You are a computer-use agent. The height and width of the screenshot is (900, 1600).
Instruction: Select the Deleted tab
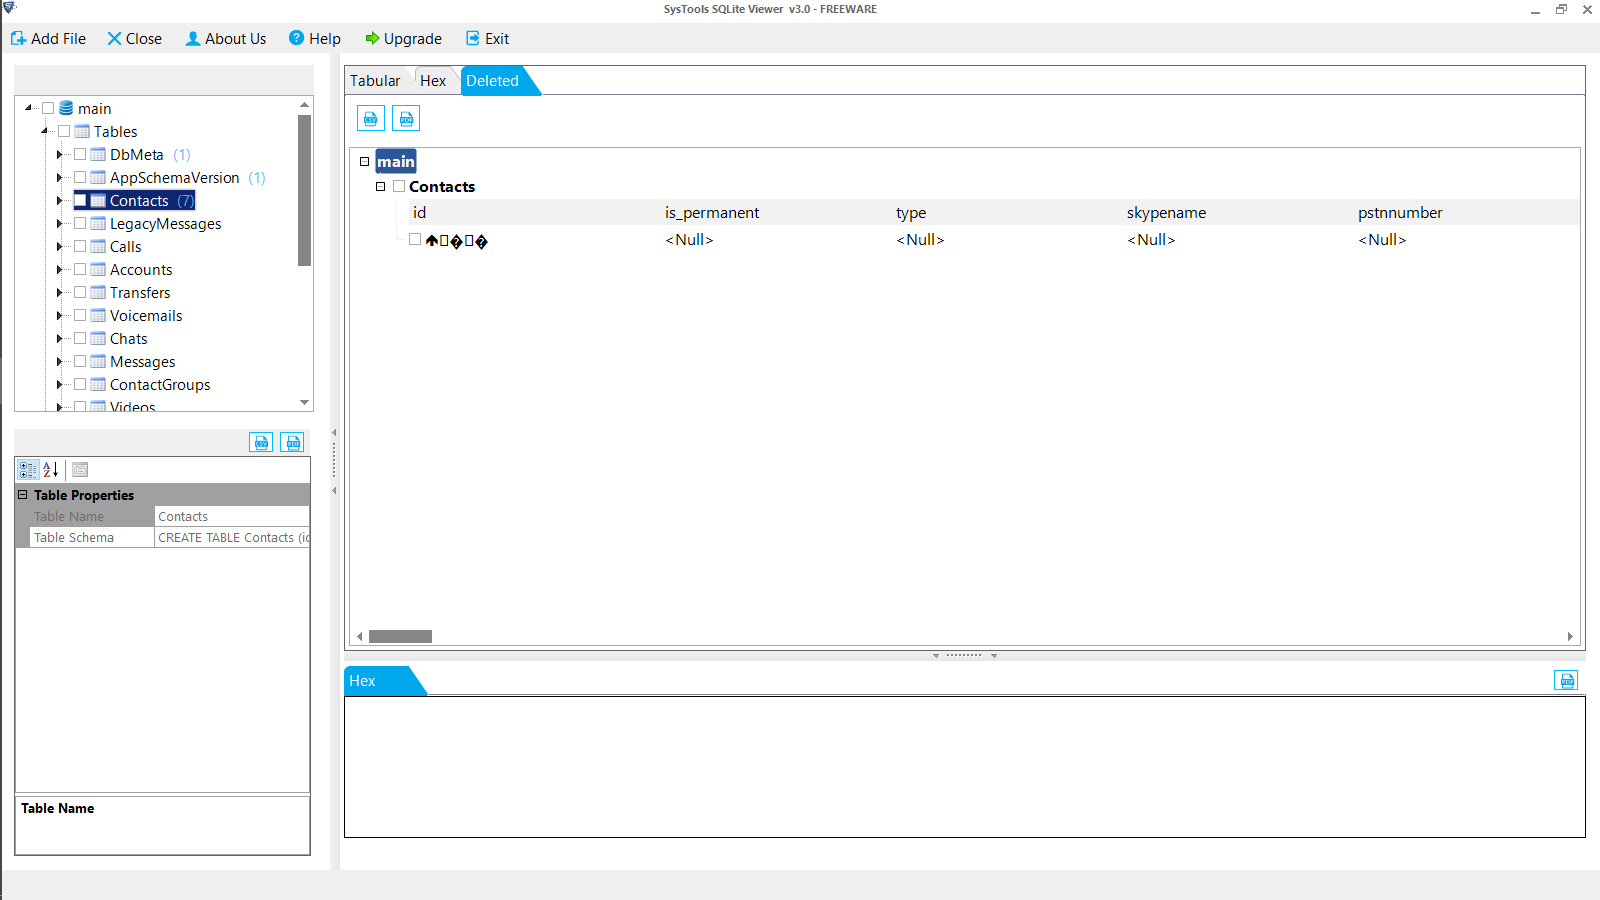492,81
